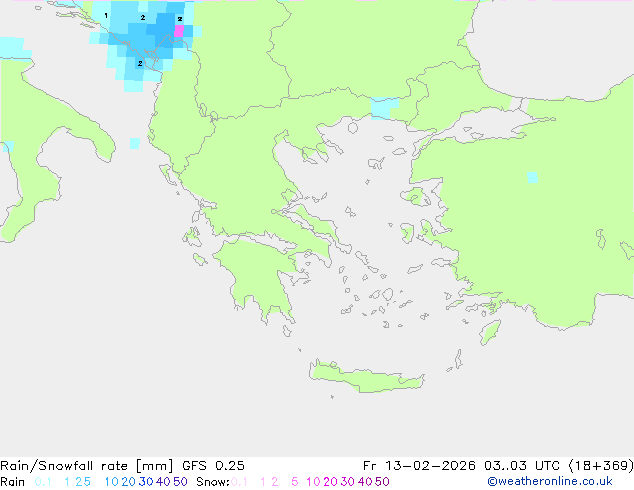
Task: Click the "1" rainfall value on the map
Action: tap(106, 16)
